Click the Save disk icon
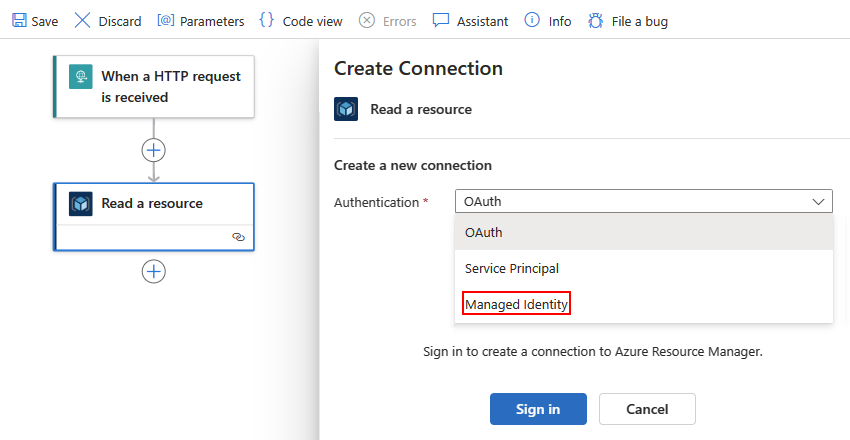The width and height of the screenshot is (850, 440). (19, 21)
